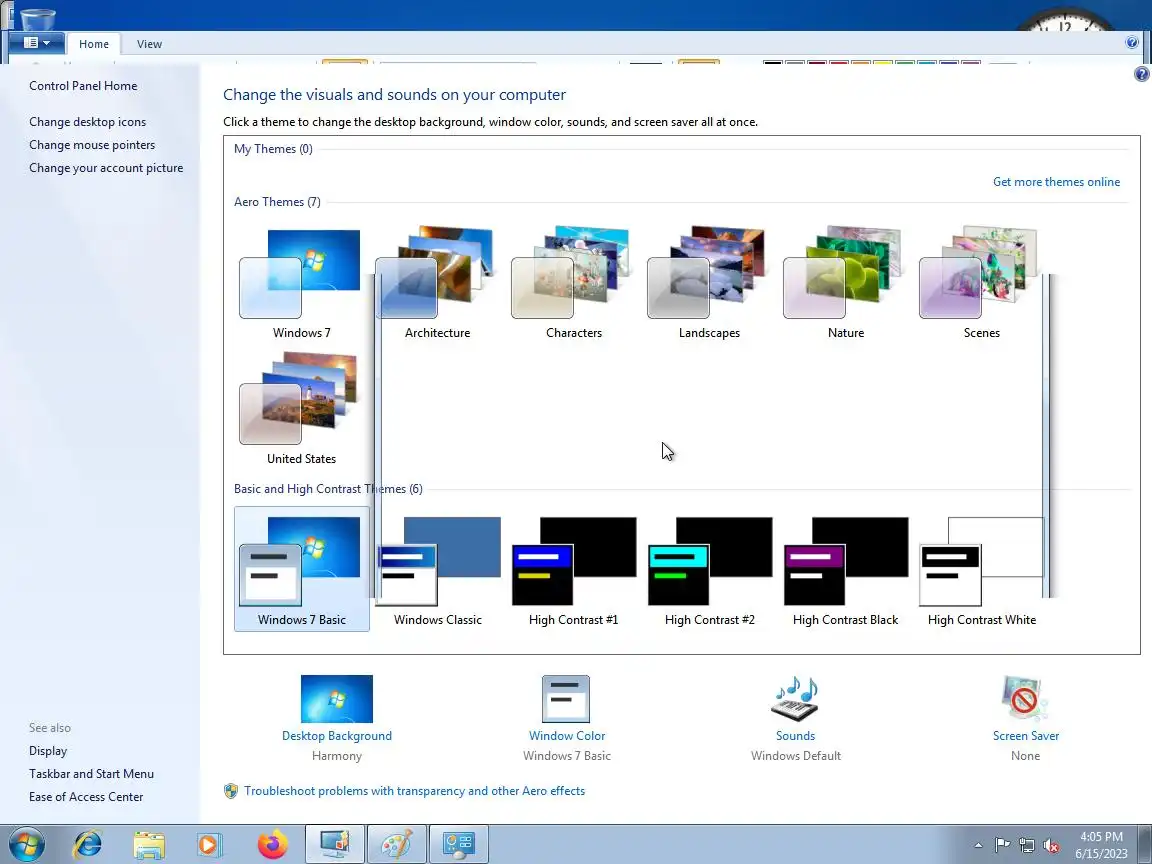
Task: Open Windows Explorer from taskbar
Action: 148,844
